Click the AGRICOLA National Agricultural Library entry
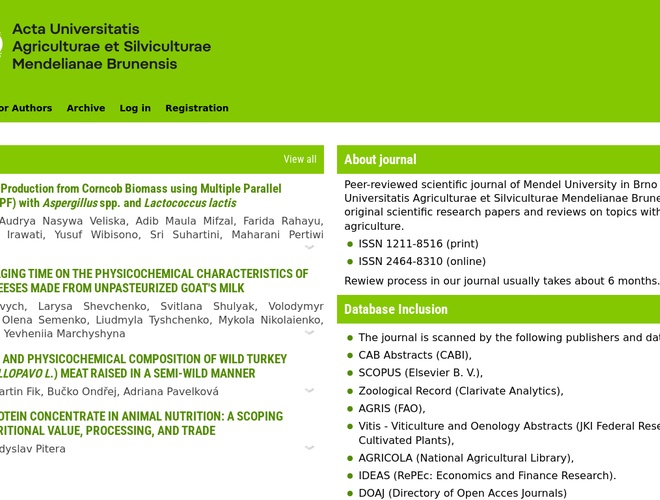This screenshot has width=660, height=500. [466, 458]
